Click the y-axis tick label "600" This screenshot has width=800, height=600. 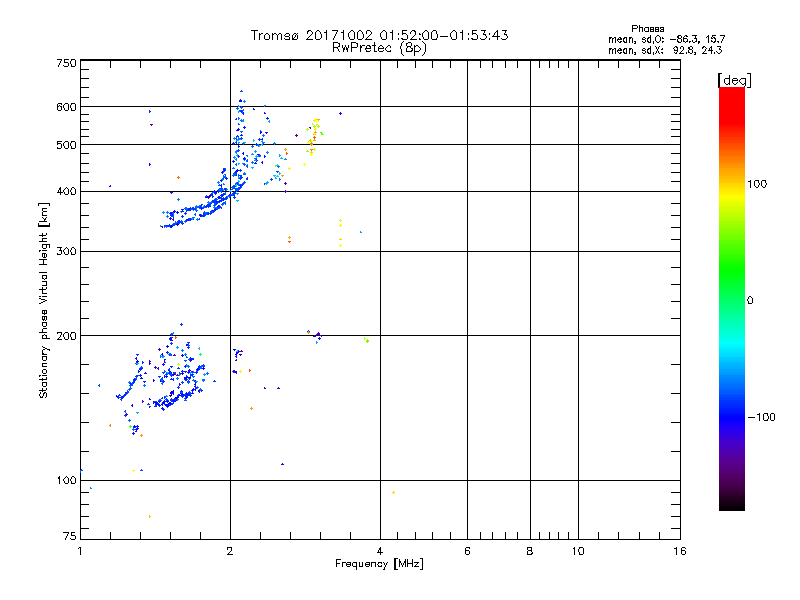point(67,107)
